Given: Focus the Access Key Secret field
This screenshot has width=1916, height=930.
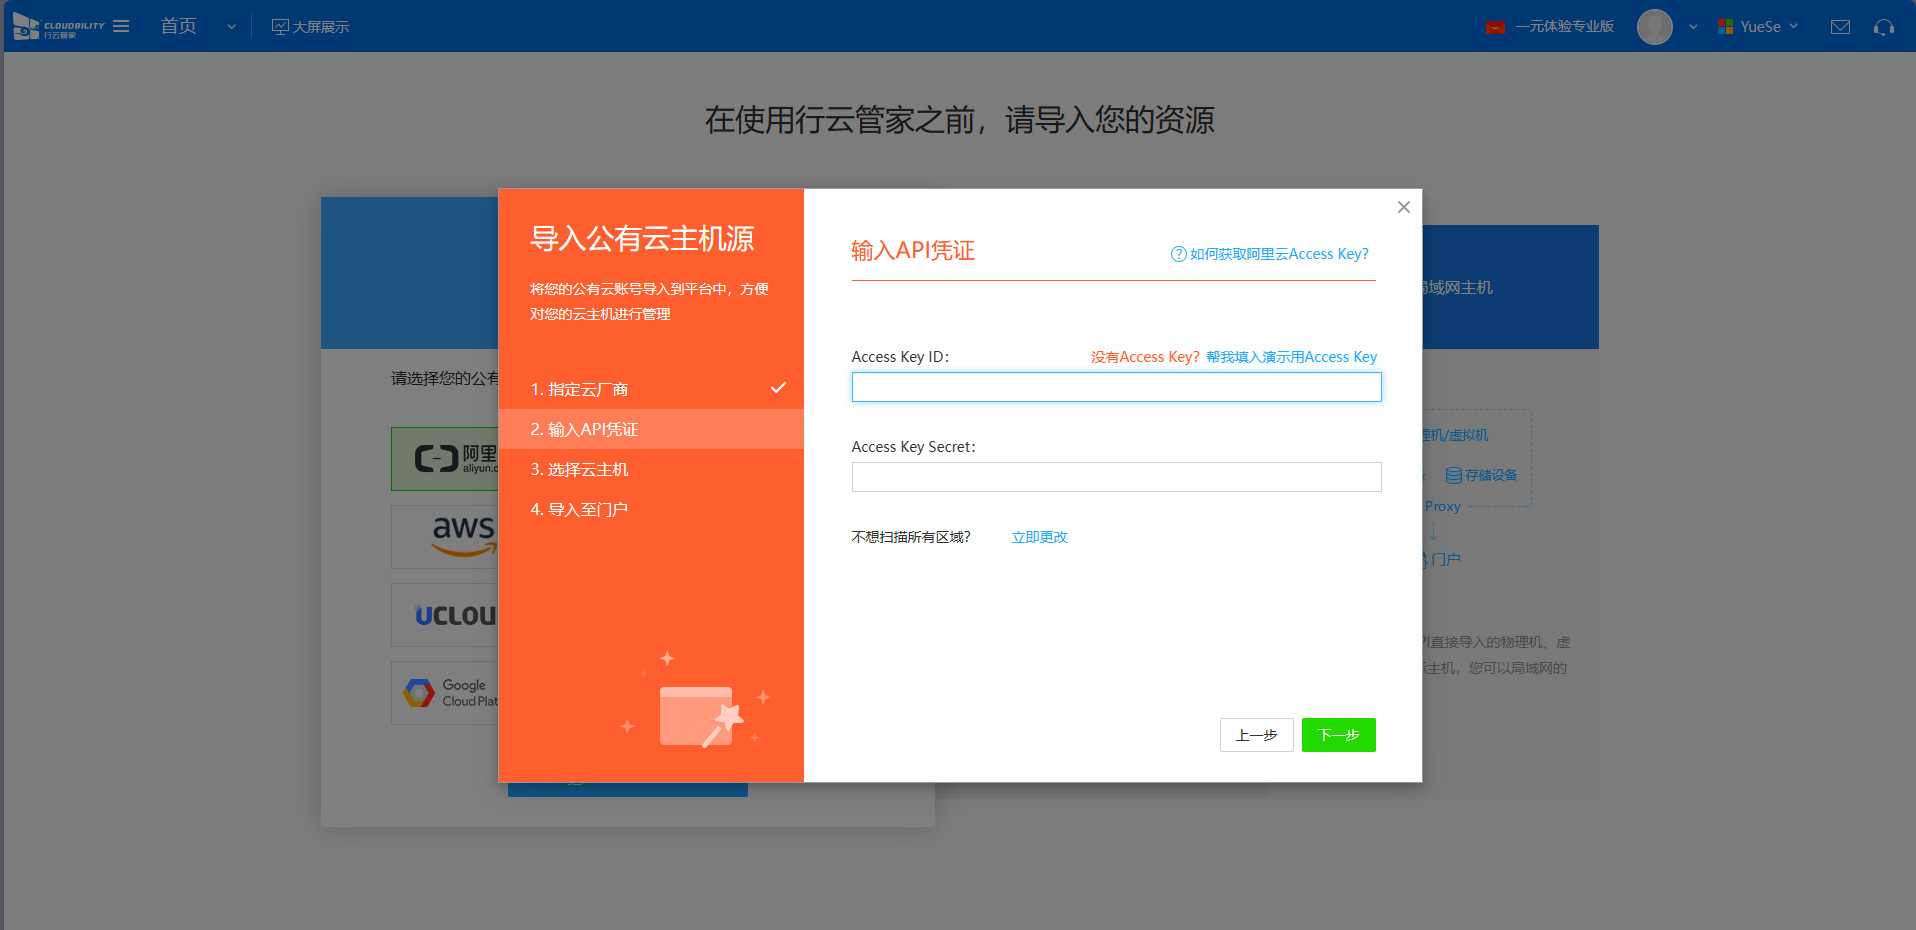Looking at the screenshot, I should (x=1116, y=477).
